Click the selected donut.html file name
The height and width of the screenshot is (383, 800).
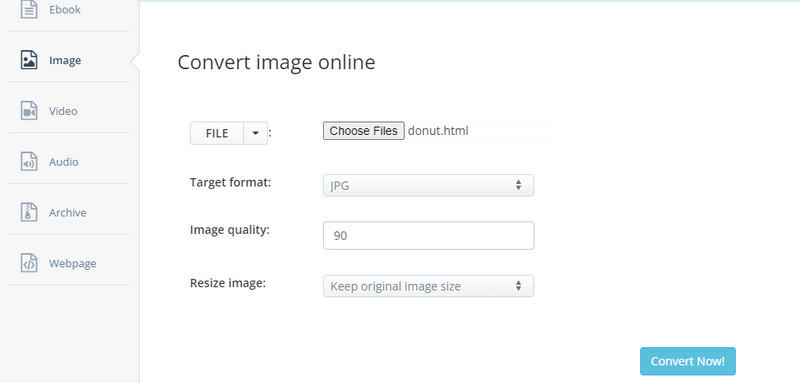click(x=438, y=131)
